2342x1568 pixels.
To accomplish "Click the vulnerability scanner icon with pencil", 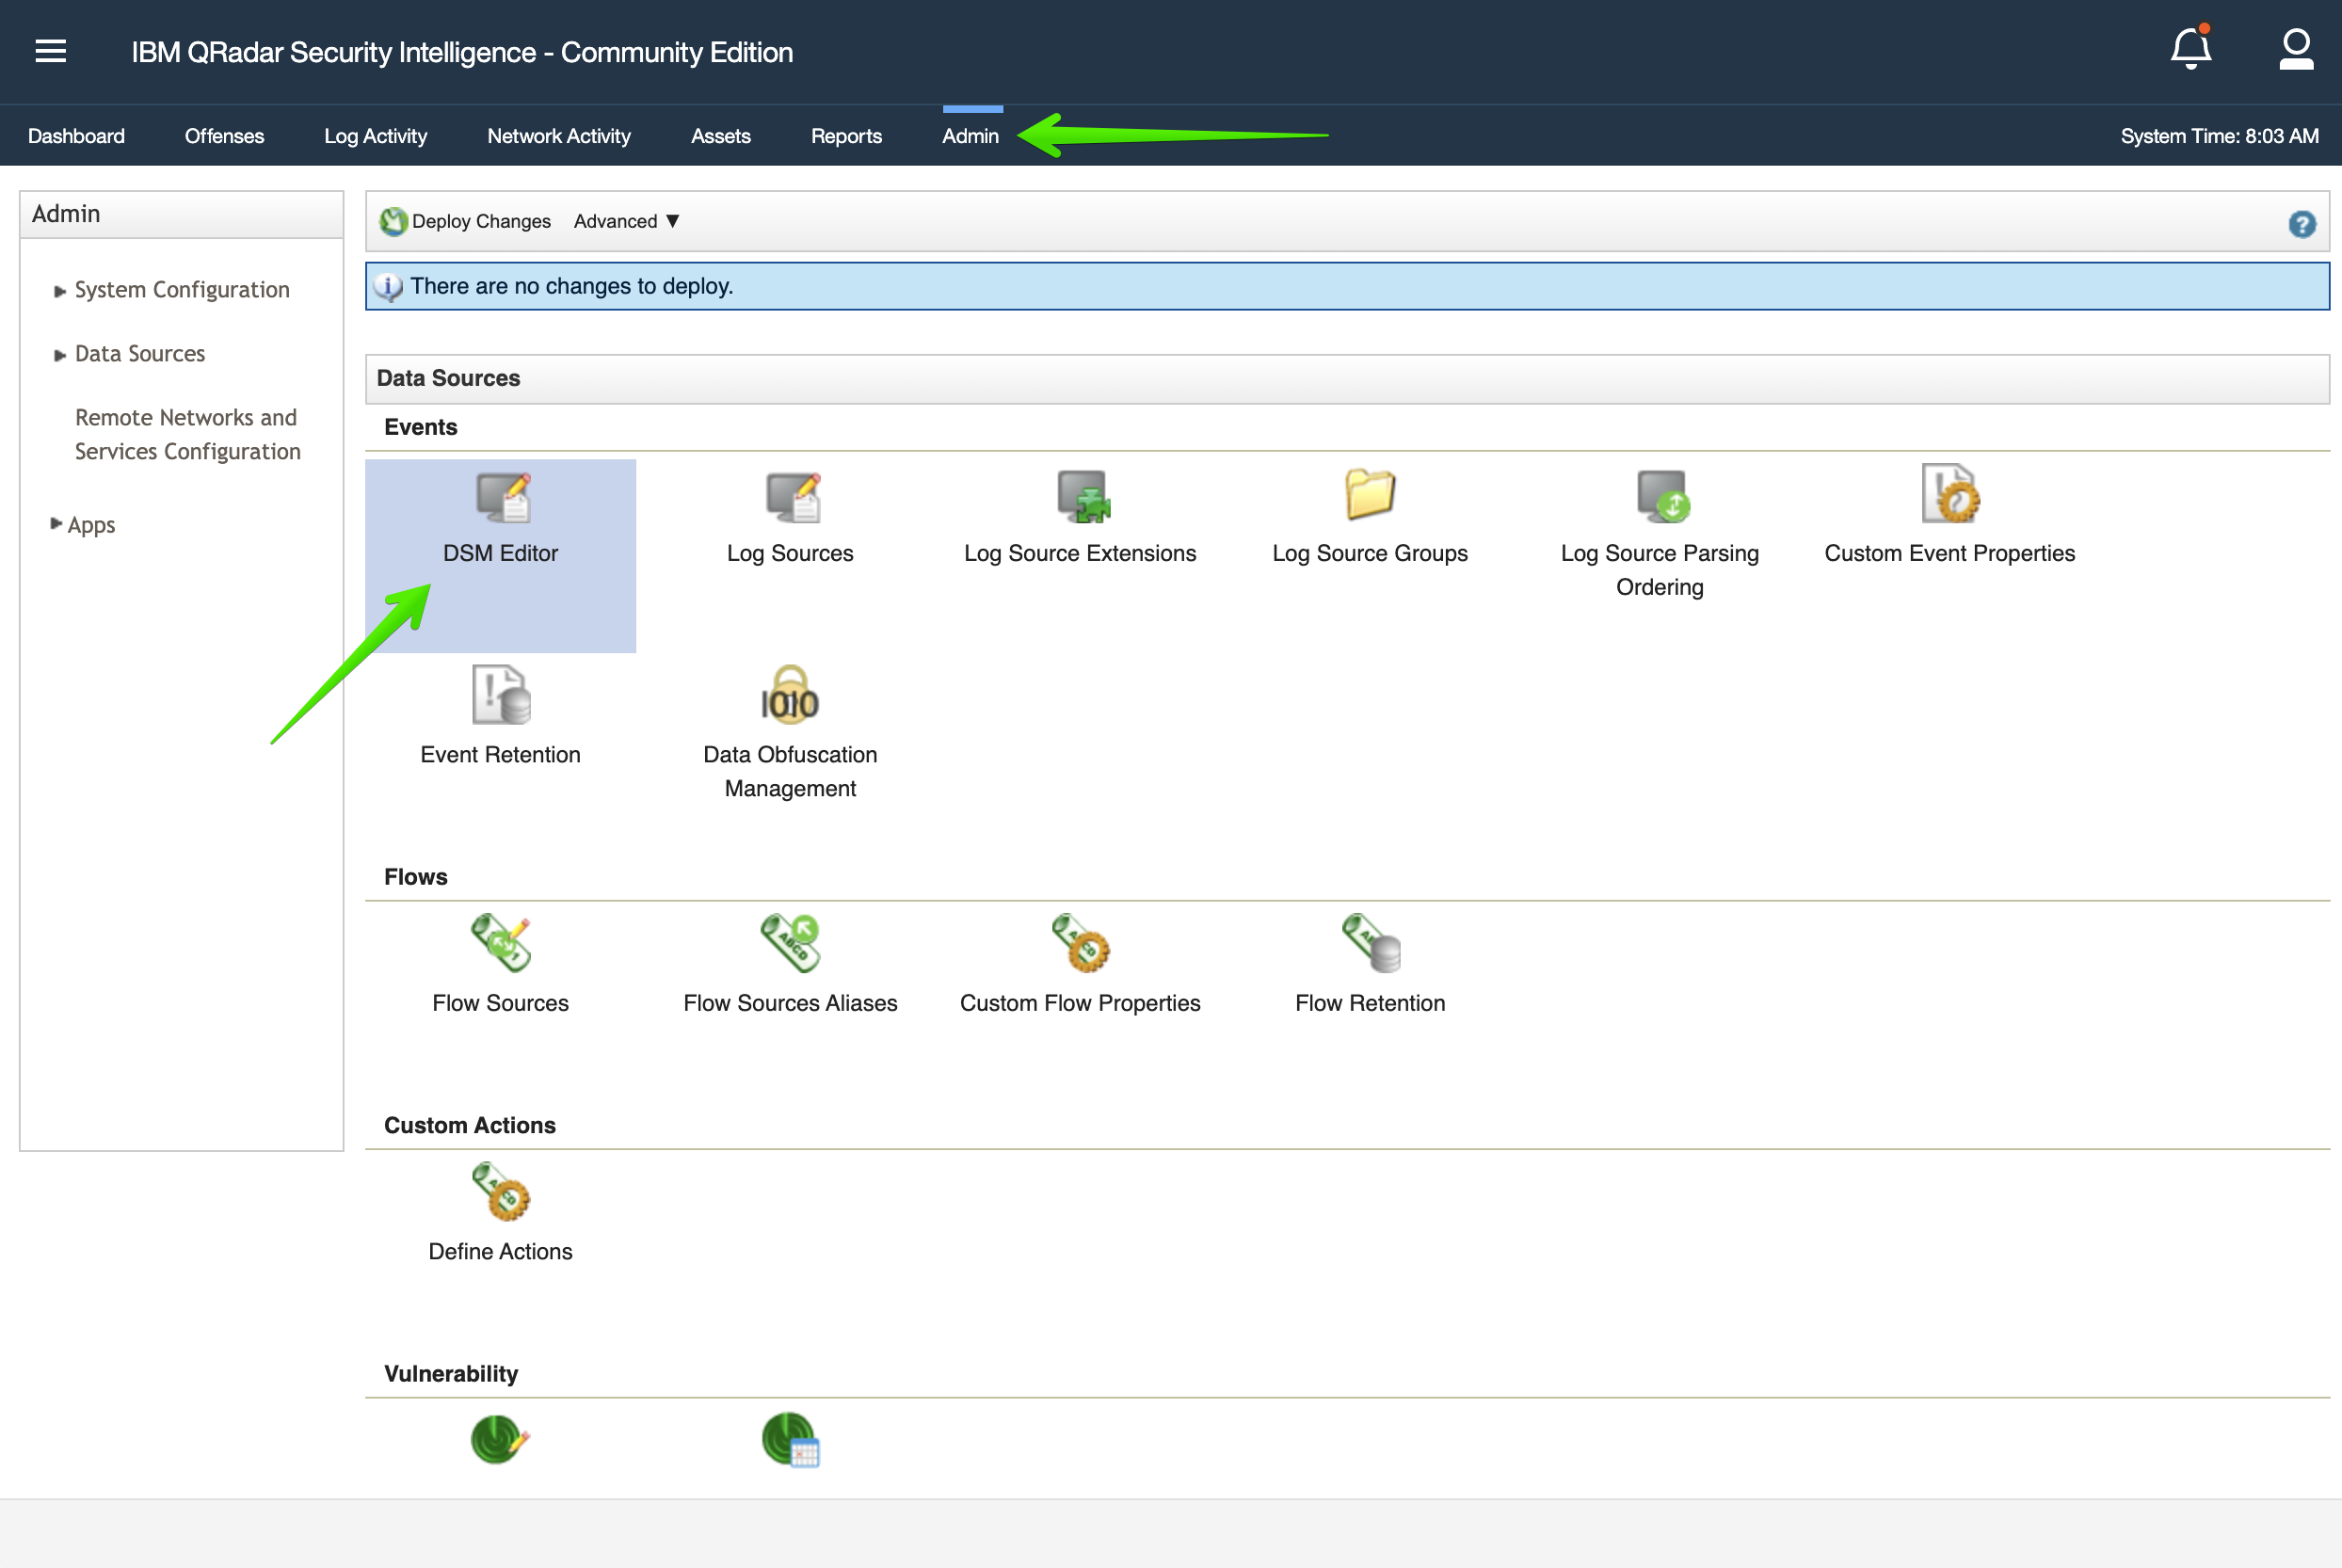I will [500, 1440].
